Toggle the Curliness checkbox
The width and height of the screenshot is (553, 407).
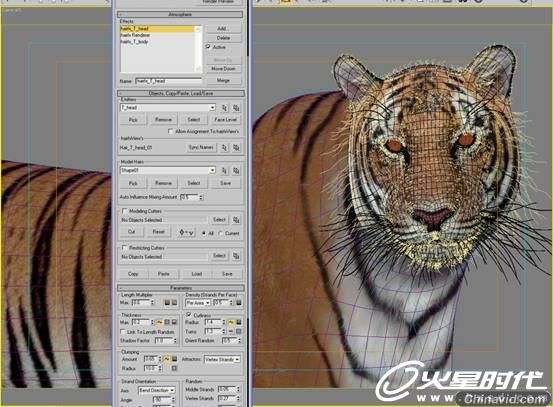pyautogui.click(x=189, y=314)
